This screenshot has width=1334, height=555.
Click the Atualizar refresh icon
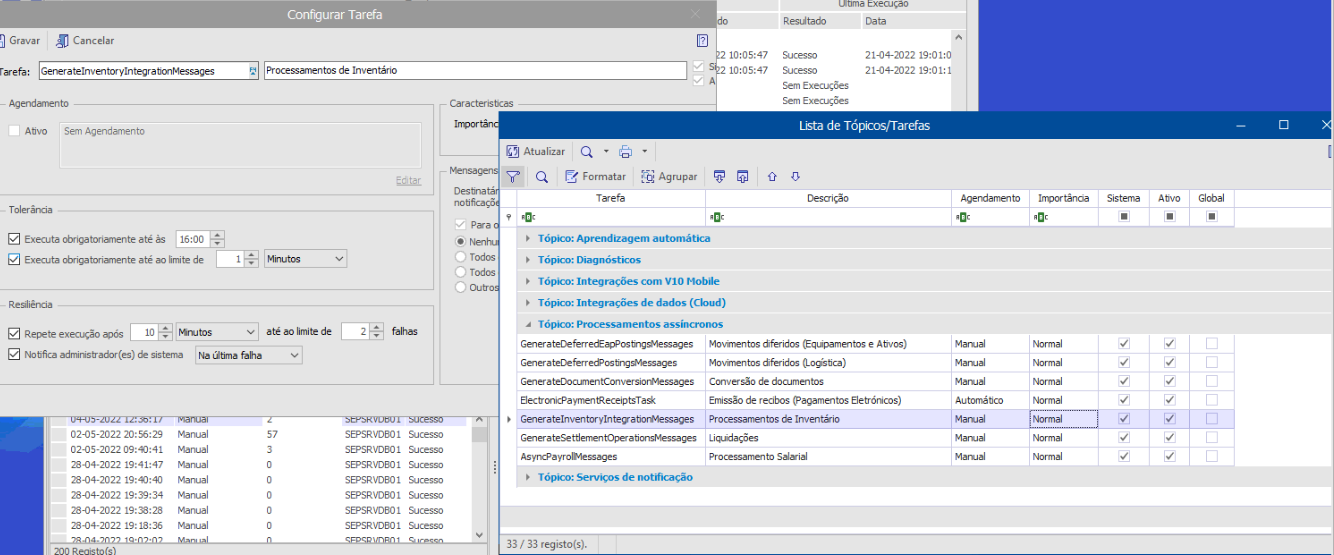click(x=513, y=151)
